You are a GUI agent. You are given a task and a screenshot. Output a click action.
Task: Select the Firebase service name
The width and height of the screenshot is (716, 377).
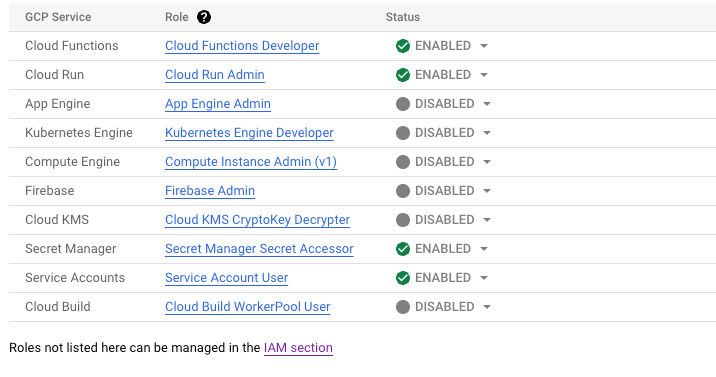(x=49, y=191)
